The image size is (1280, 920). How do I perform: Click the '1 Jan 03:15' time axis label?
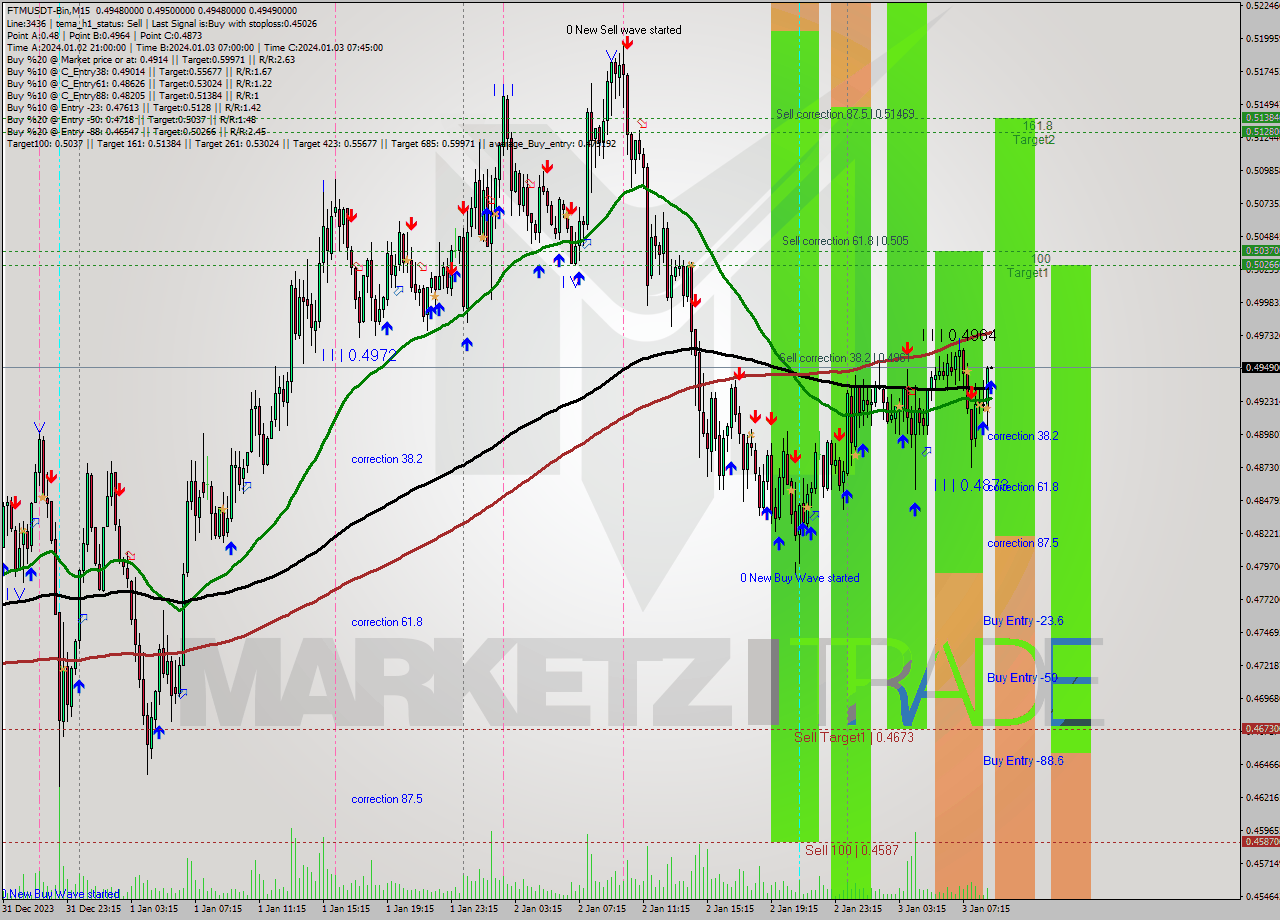[156, 909]
